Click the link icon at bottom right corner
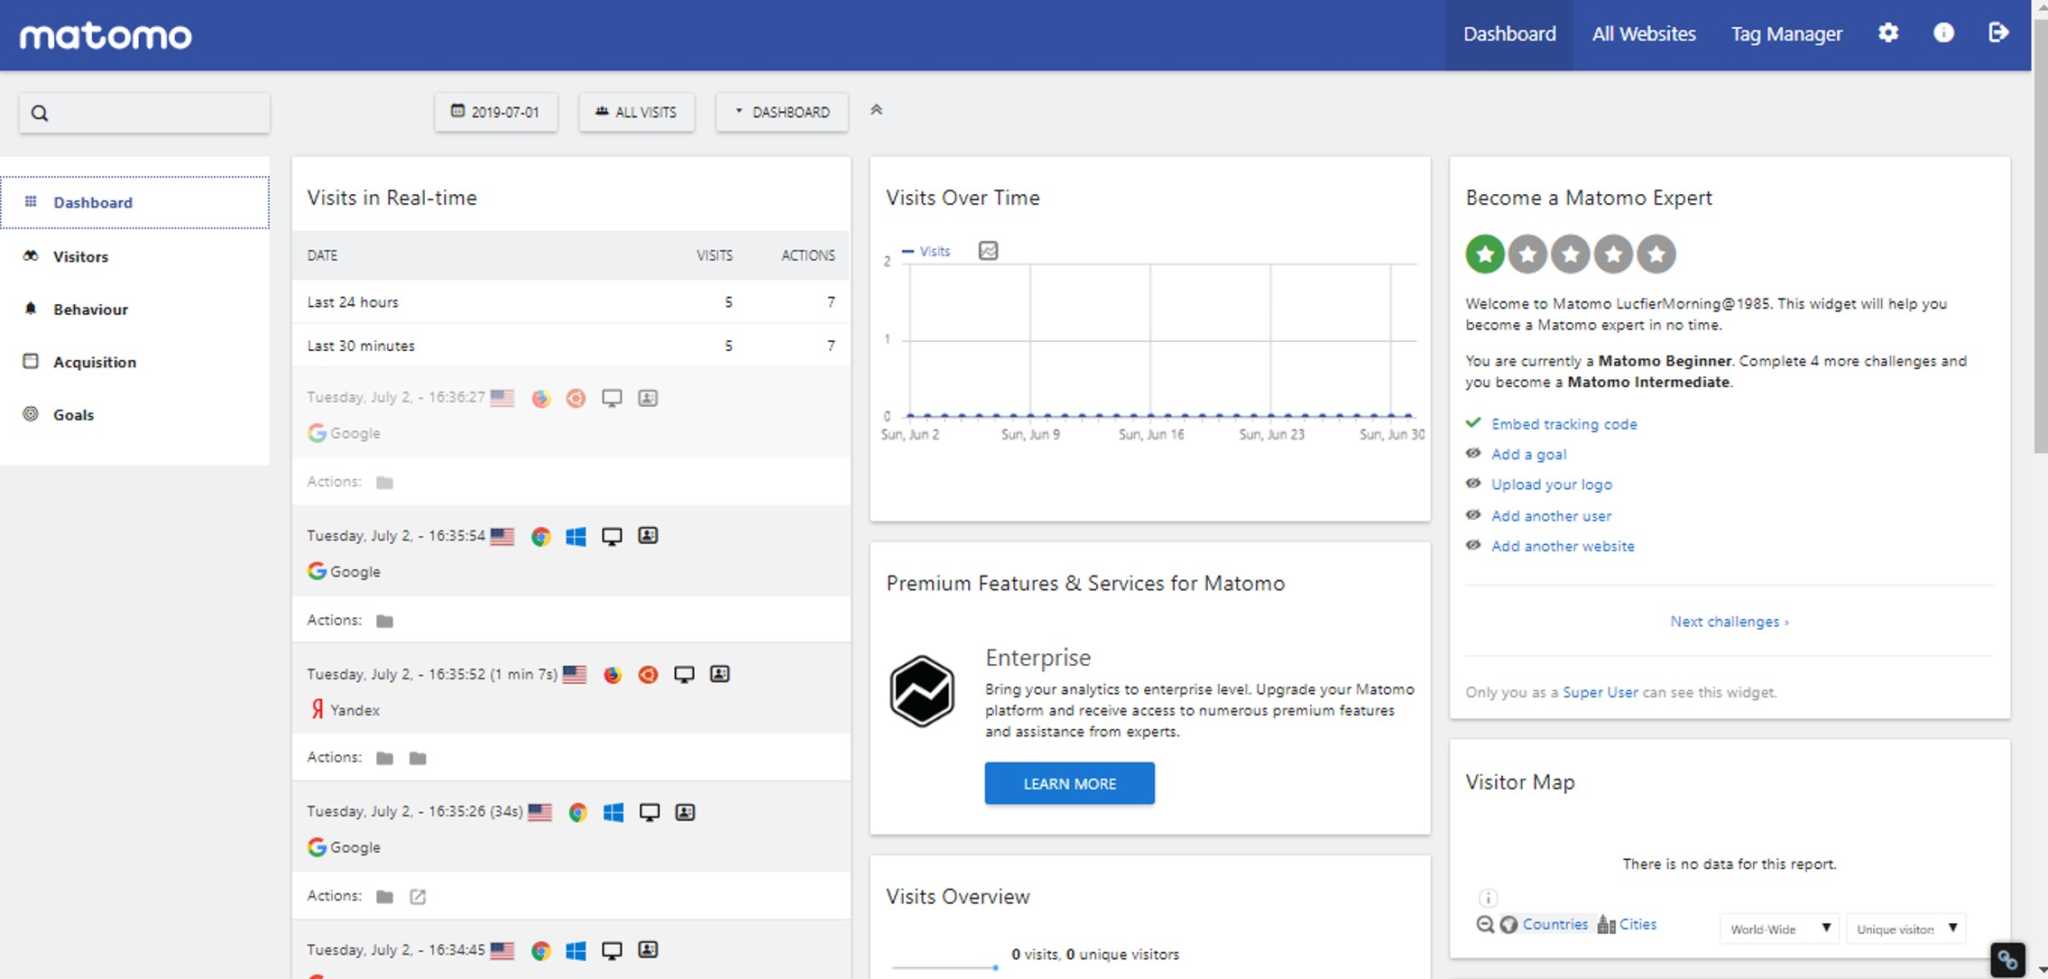This screenshot has height=979, width=2048. click(2008, 960)
